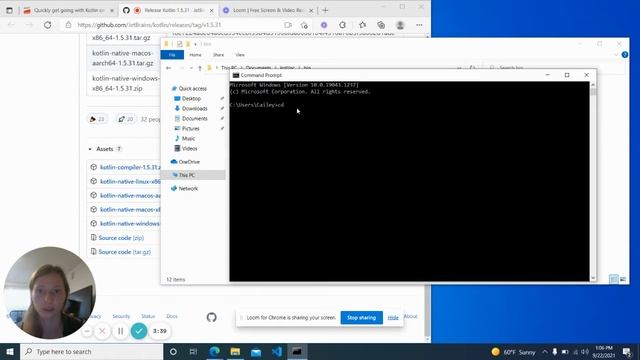
Task: Click the volume icon in system tray
Action: tap(585, 351)
